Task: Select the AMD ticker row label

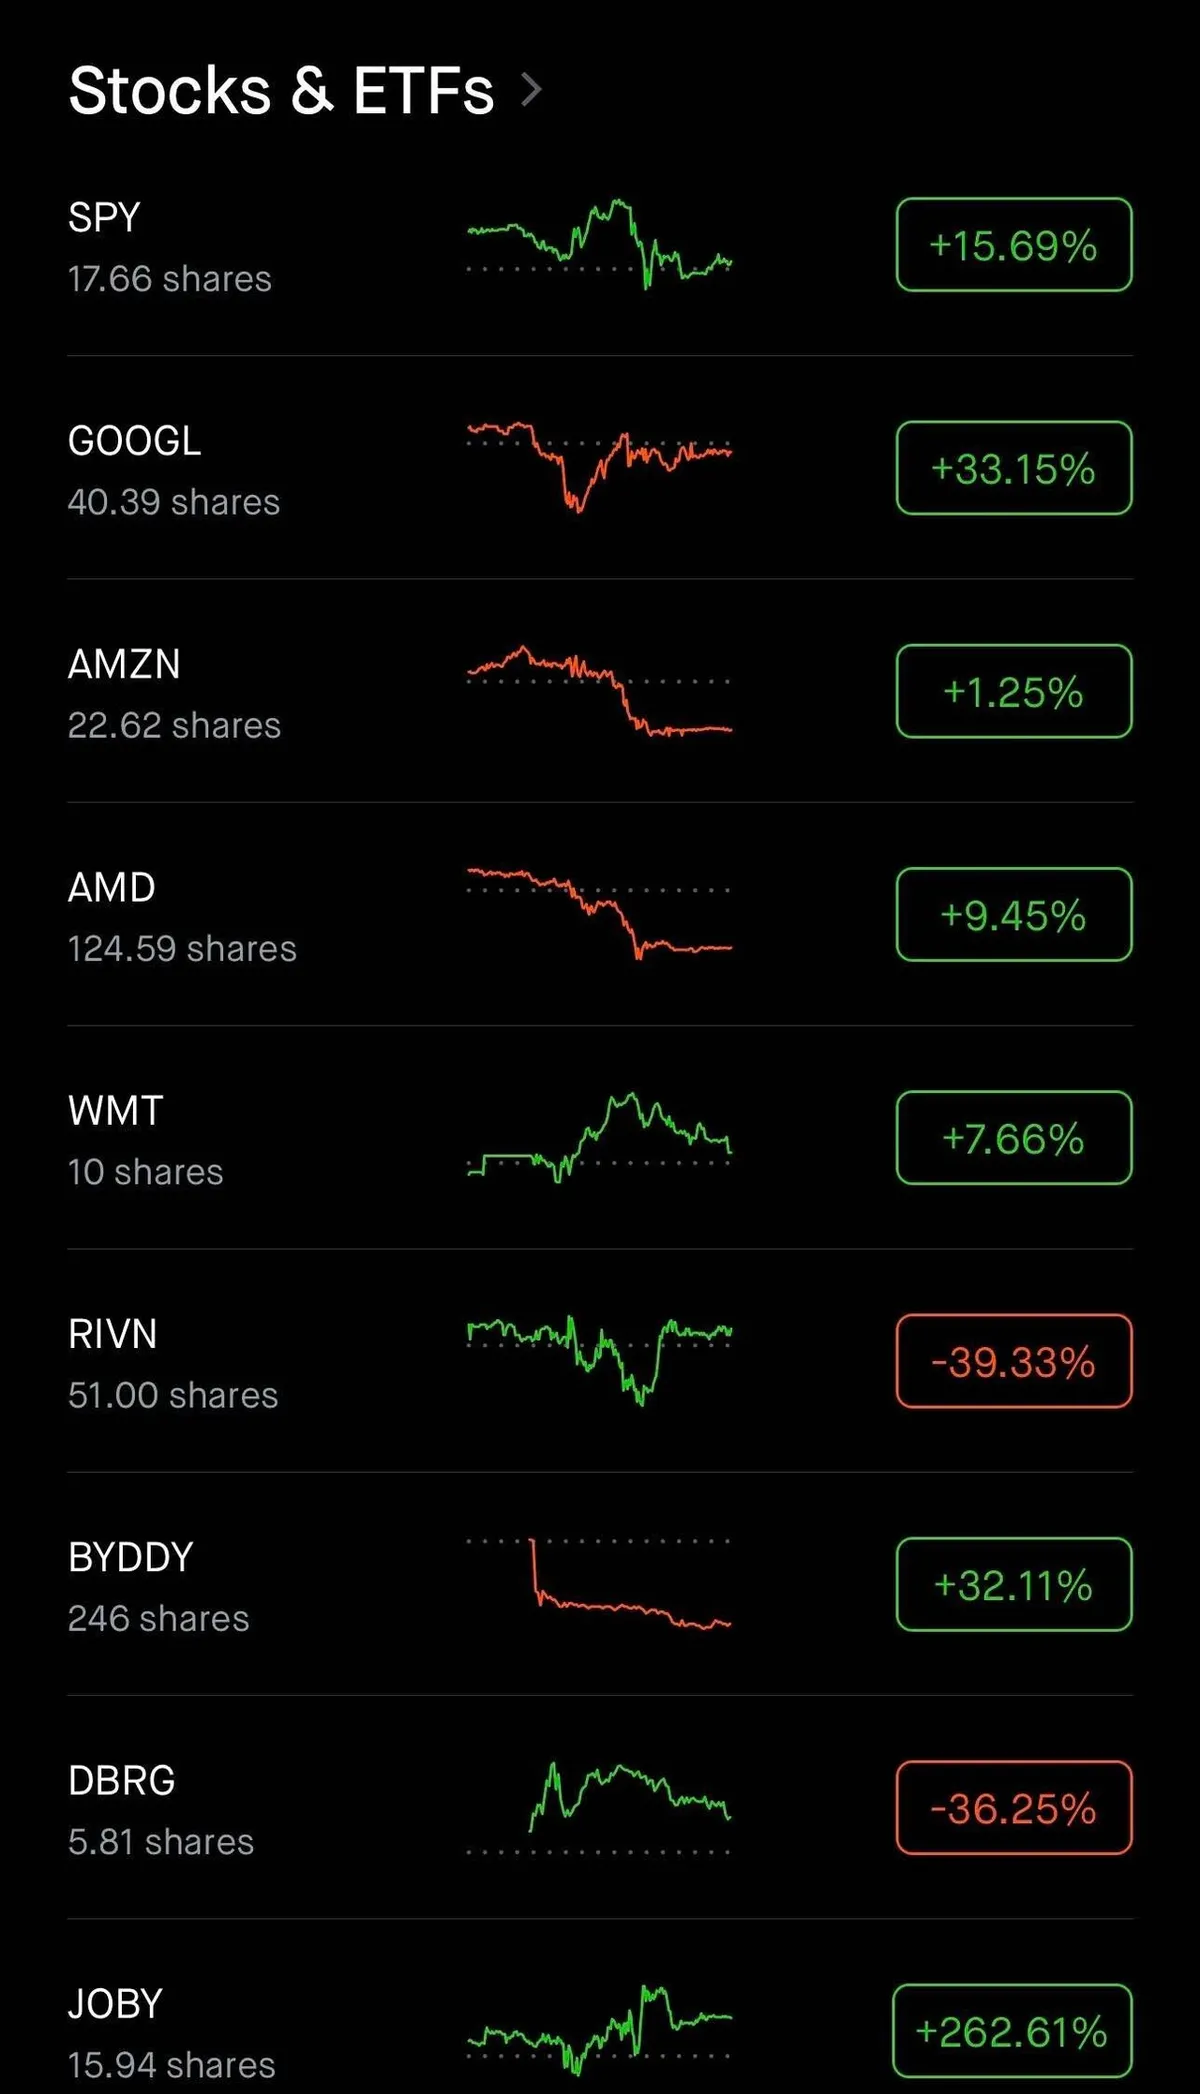Action: (112, 888)
